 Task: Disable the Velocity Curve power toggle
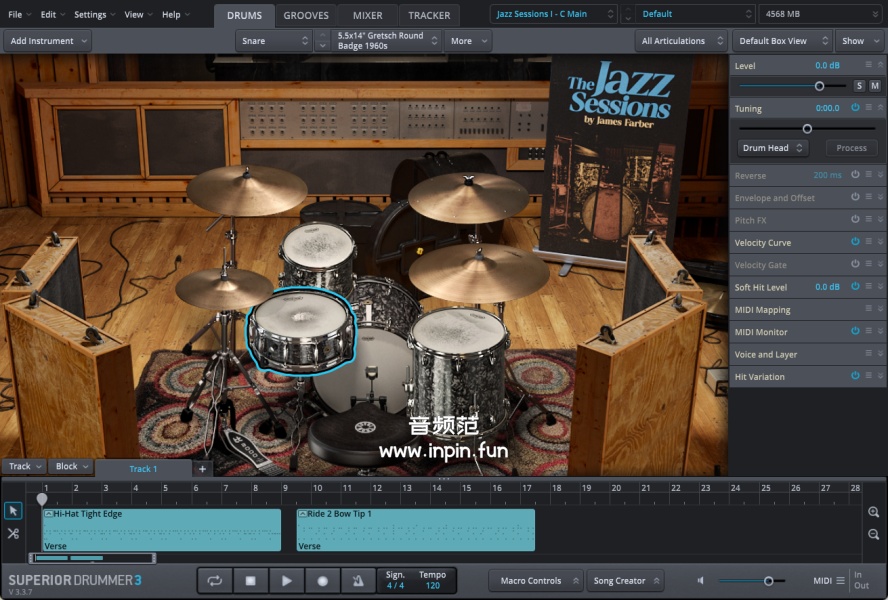point(855,242)
